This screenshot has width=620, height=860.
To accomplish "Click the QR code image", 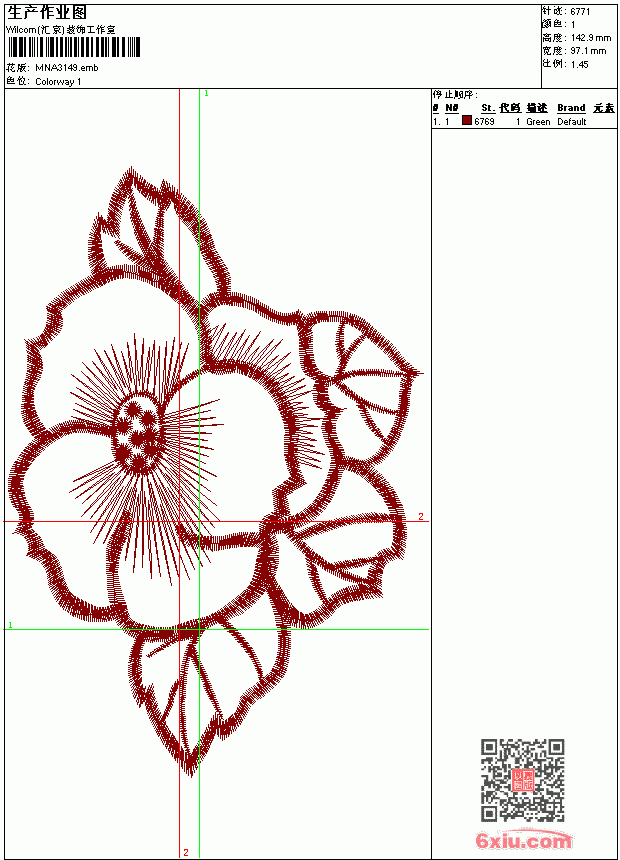I will [523, 780].
